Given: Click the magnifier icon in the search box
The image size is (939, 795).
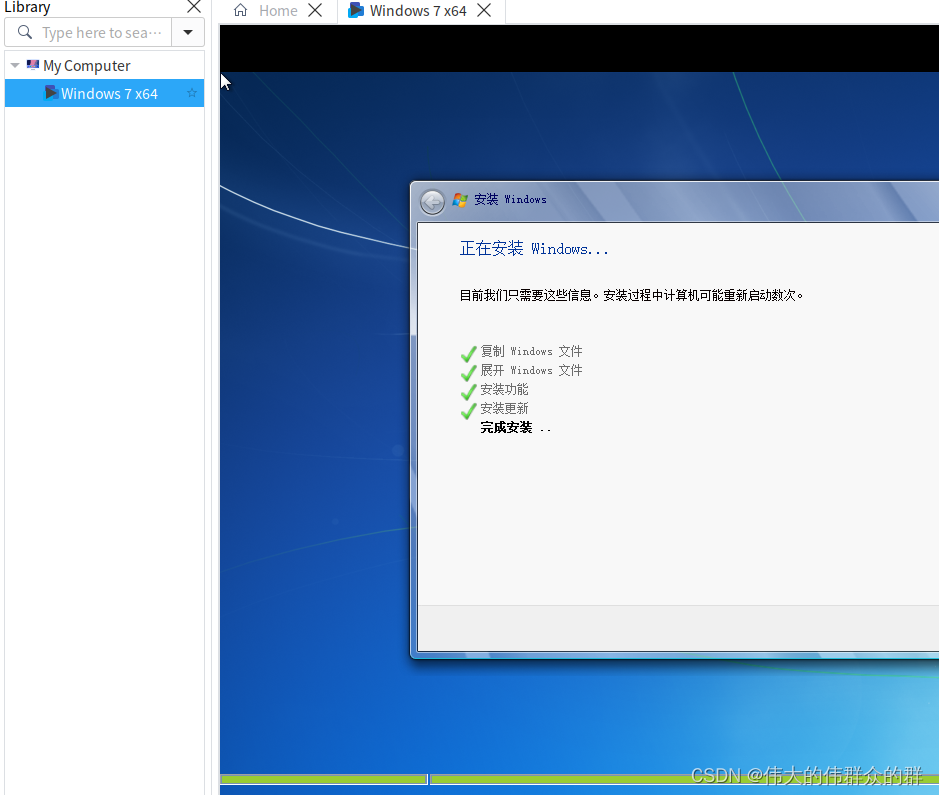Looking at the screenshot, I should click(24, 32).
